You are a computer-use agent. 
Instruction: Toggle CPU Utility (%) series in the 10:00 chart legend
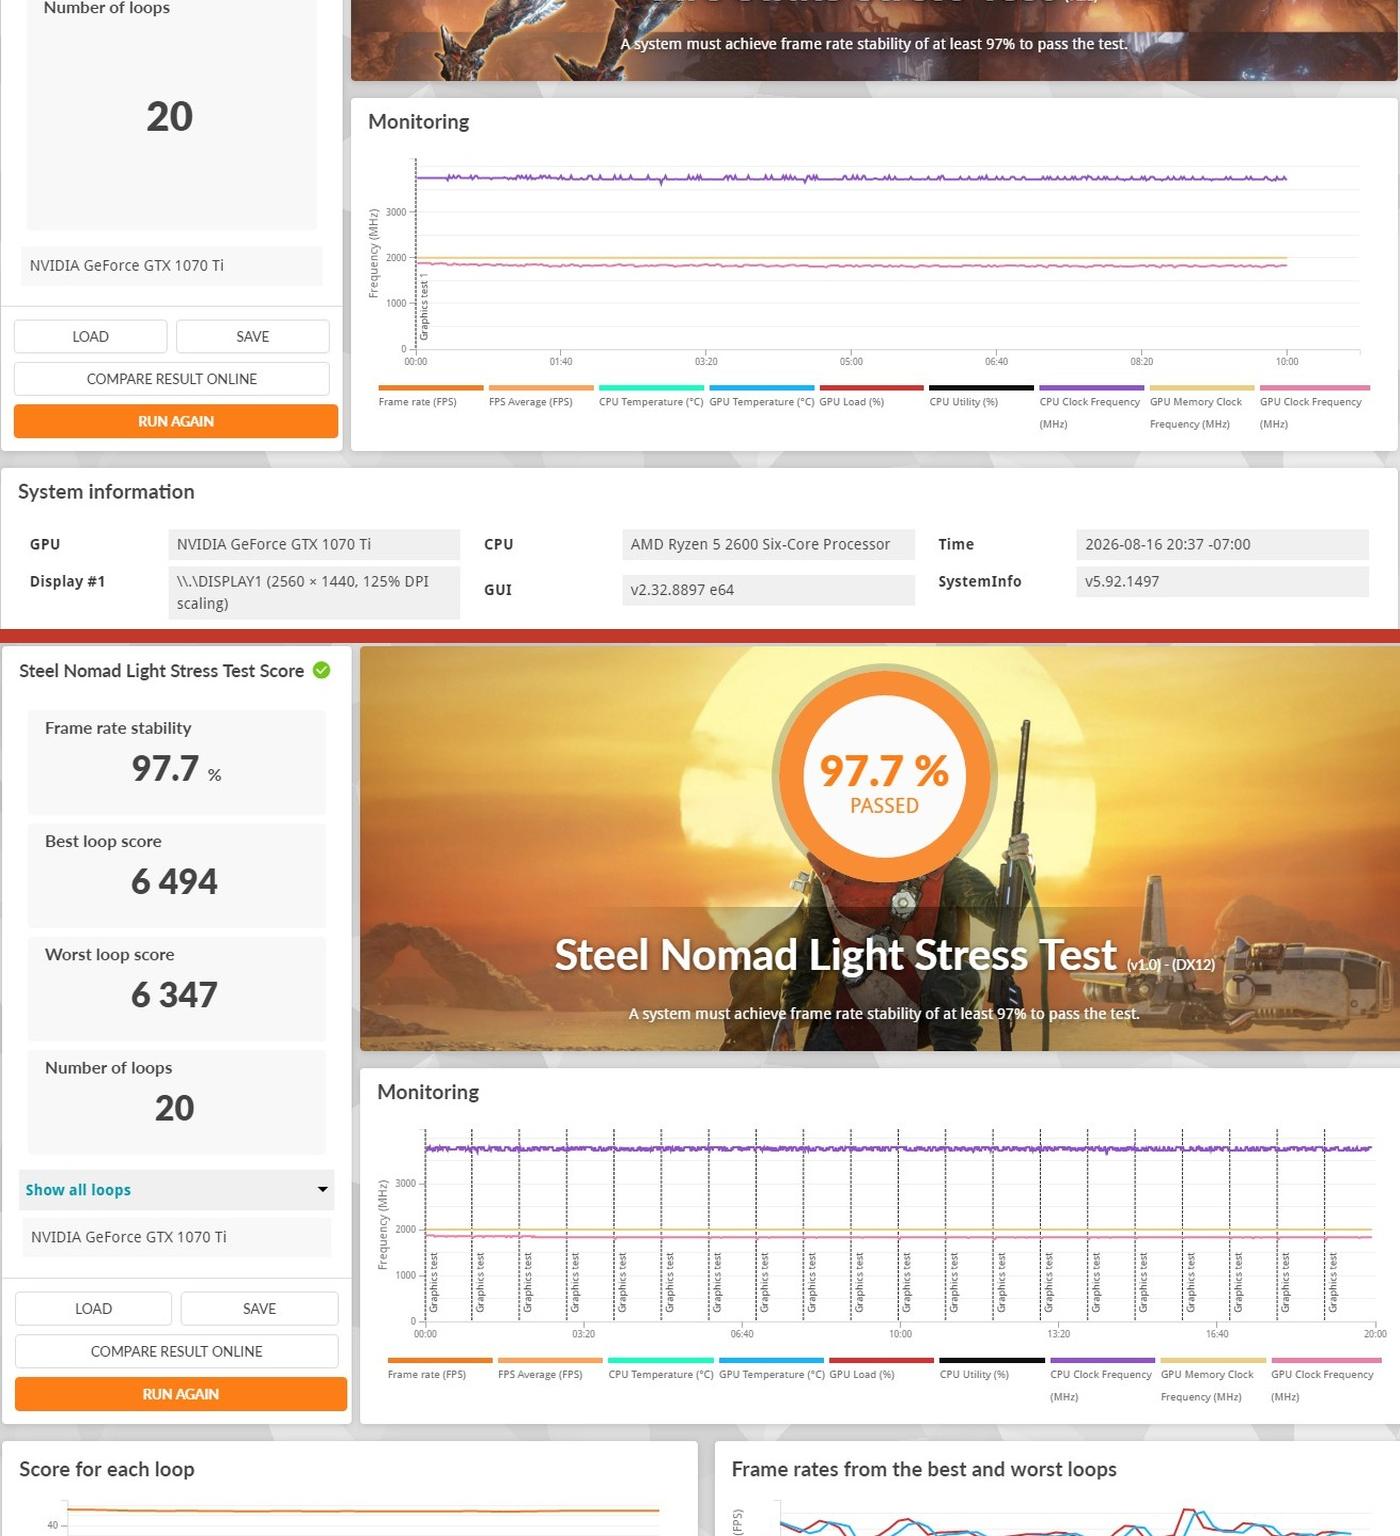(x=981, y=396)
